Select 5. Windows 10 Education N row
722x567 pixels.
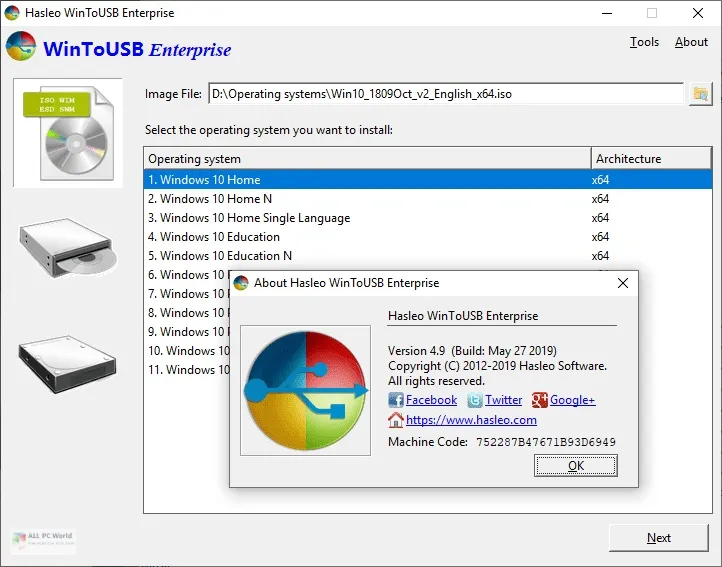click(x=428, y=256)
